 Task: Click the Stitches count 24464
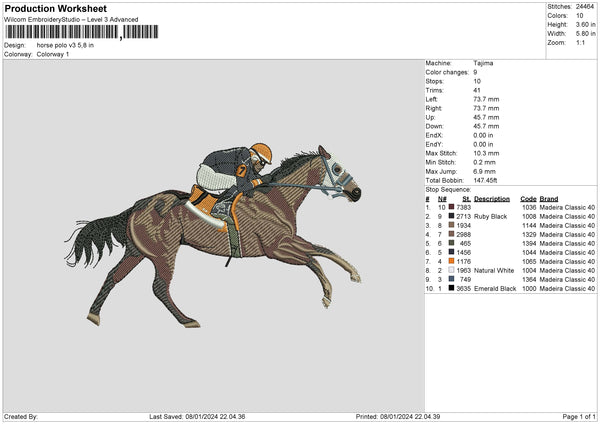[x=582, y=5]
